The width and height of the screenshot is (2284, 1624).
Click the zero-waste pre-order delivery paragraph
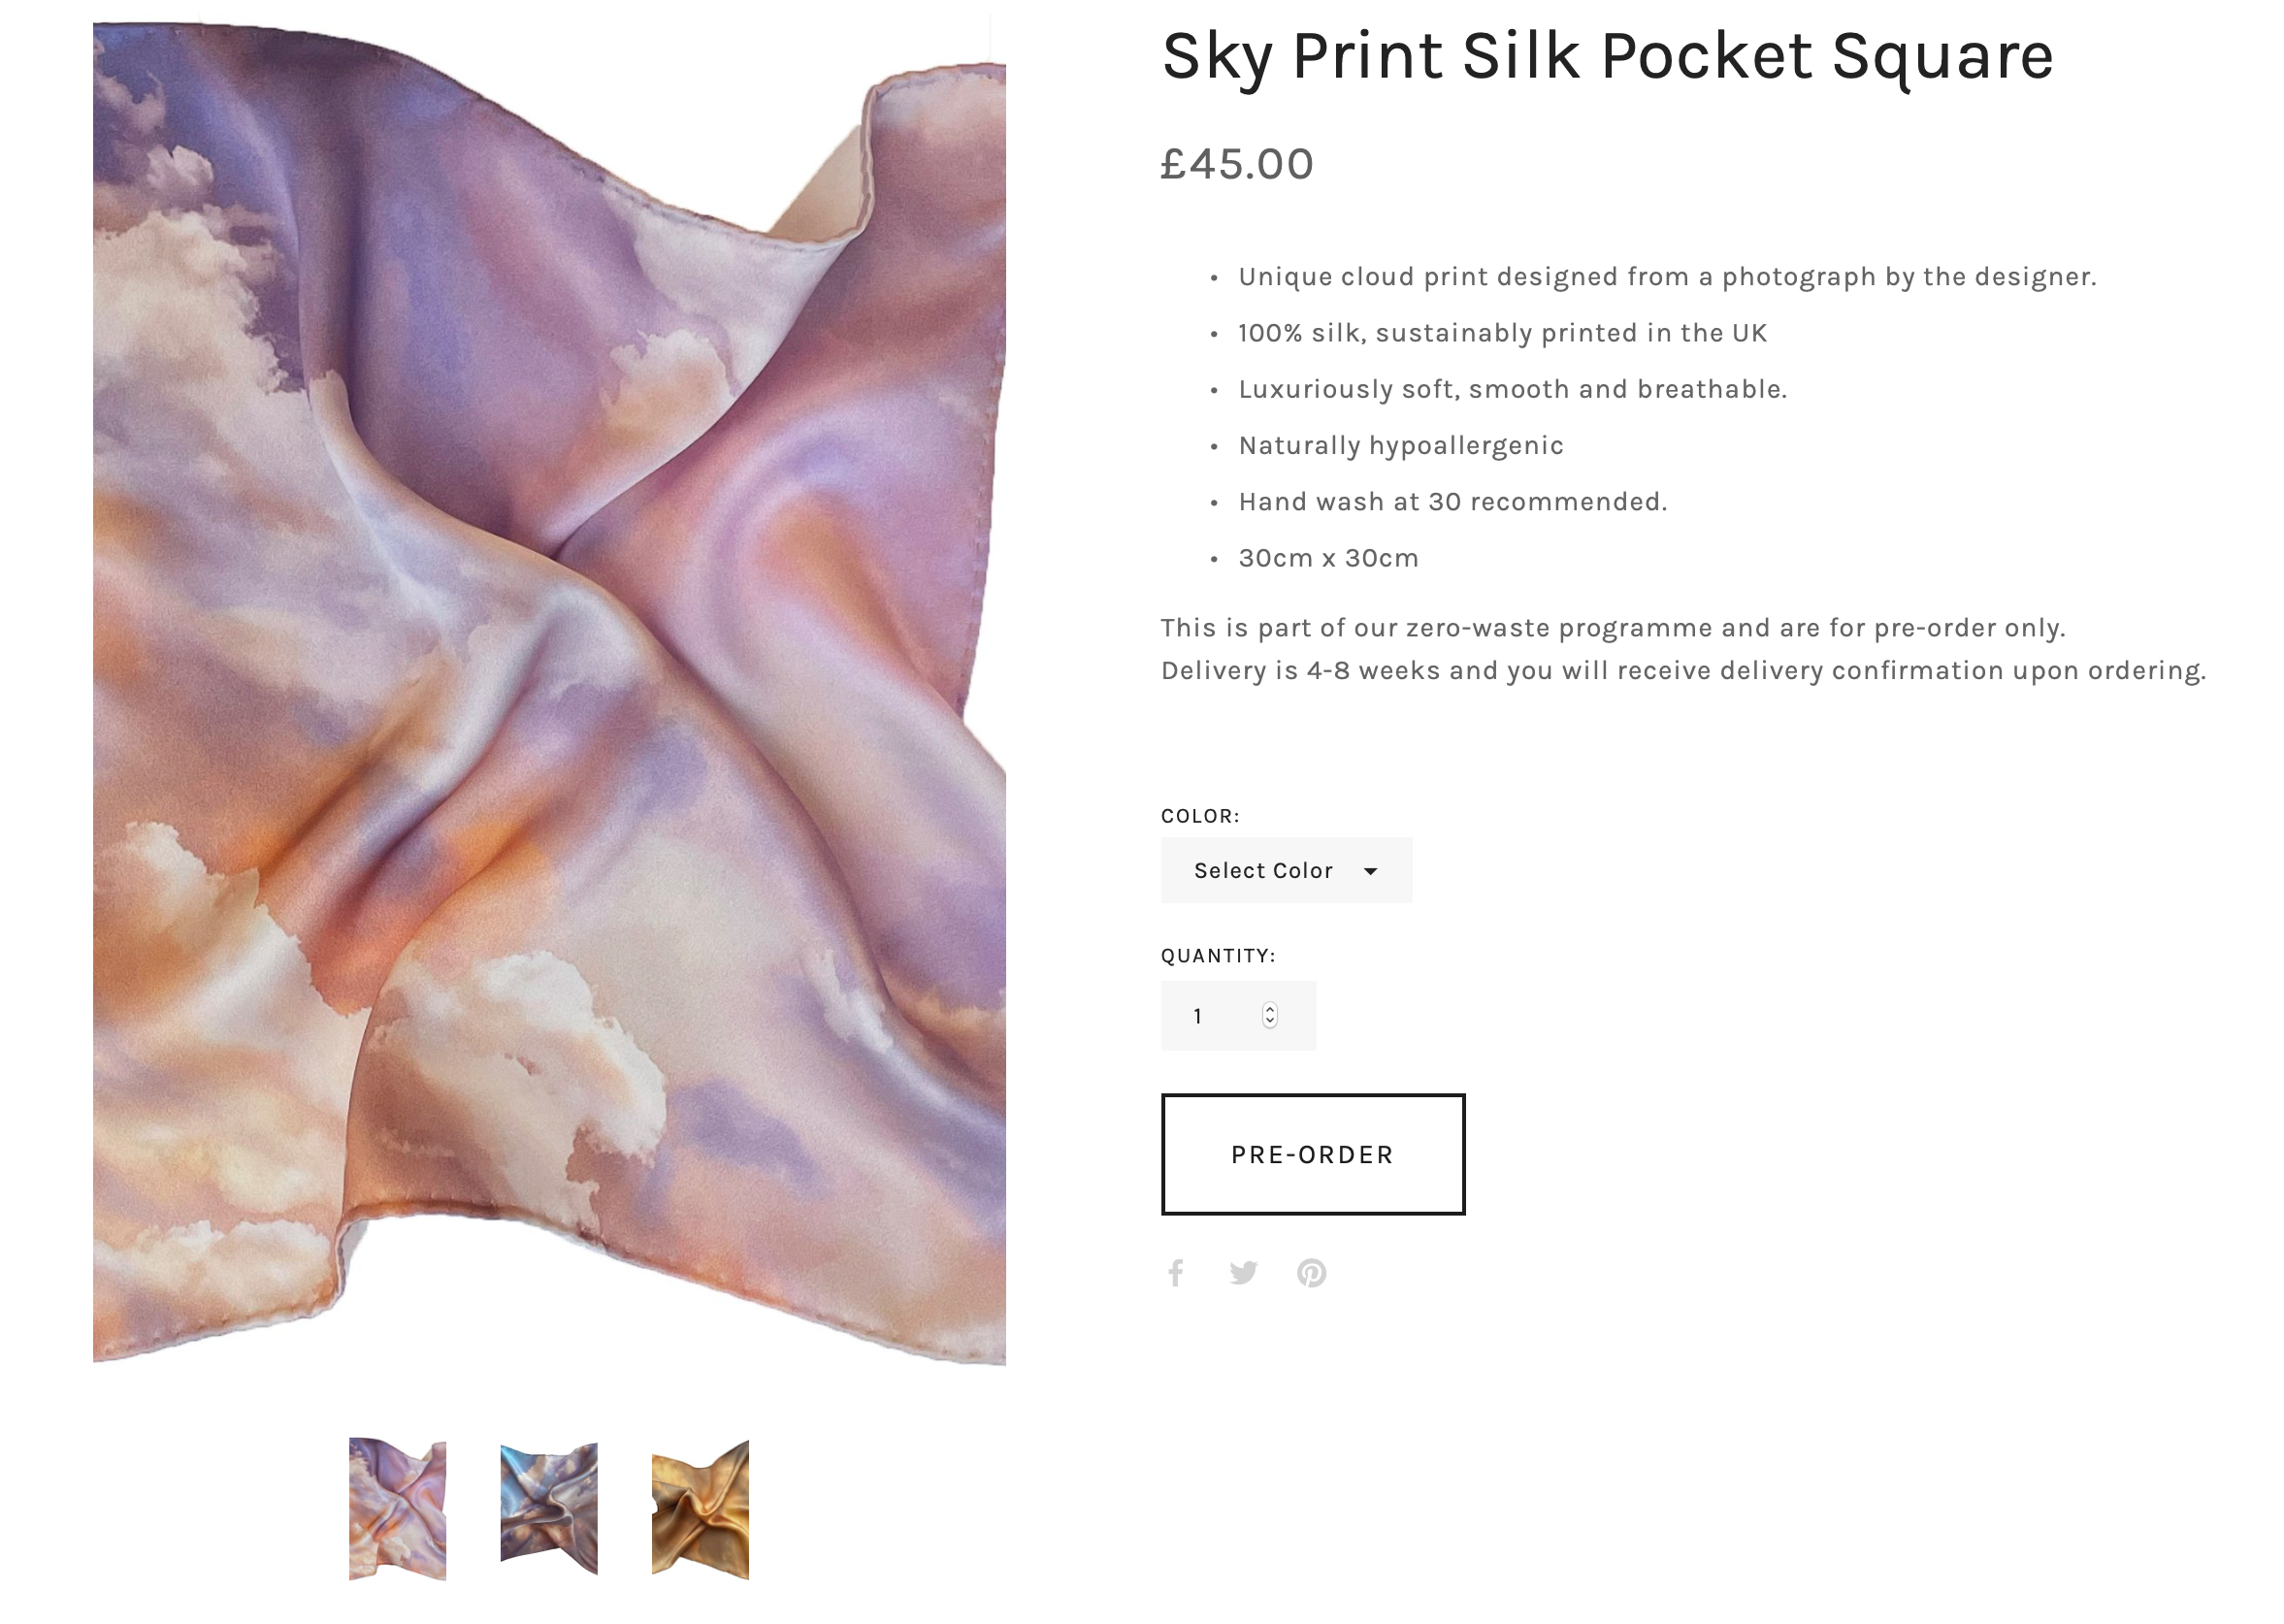coord(1683,649)
